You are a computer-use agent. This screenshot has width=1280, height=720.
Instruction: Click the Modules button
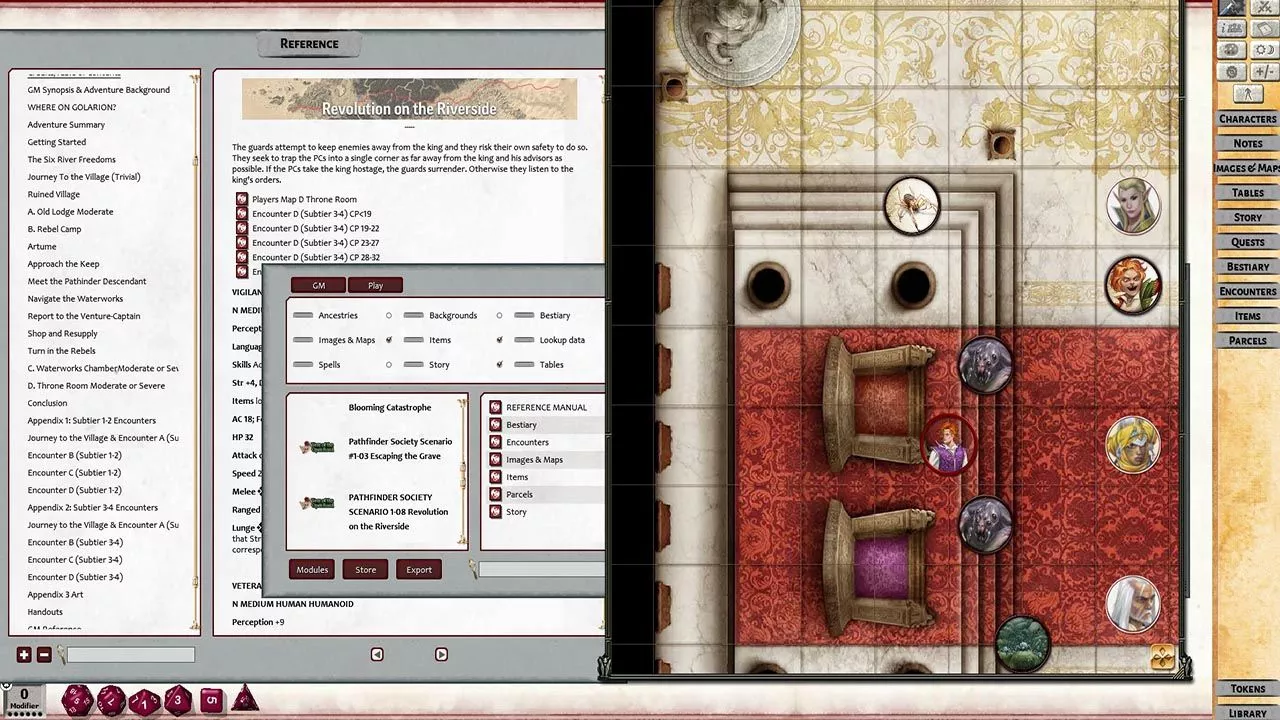[x=312, y=570]
